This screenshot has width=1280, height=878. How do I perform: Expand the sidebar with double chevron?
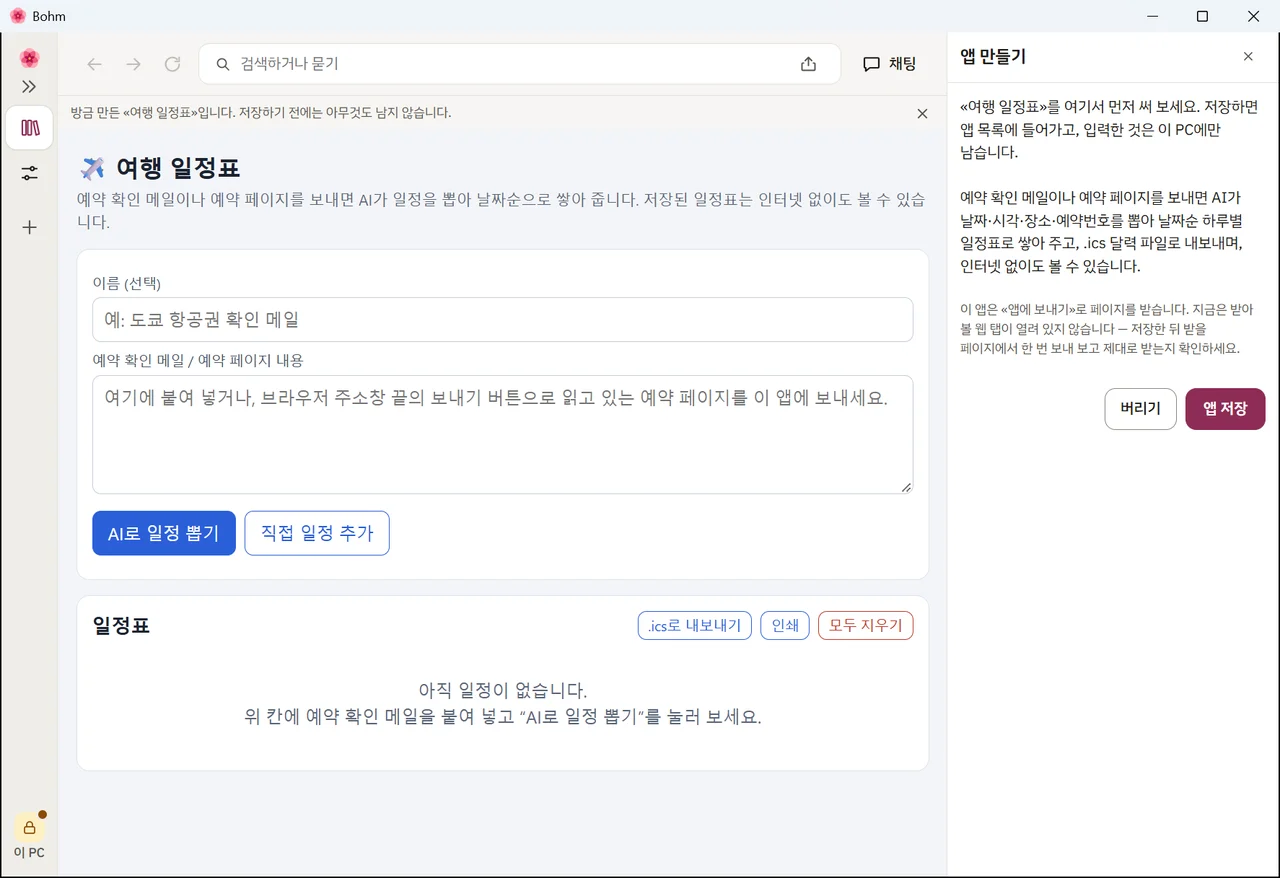[x=29, y=87]
